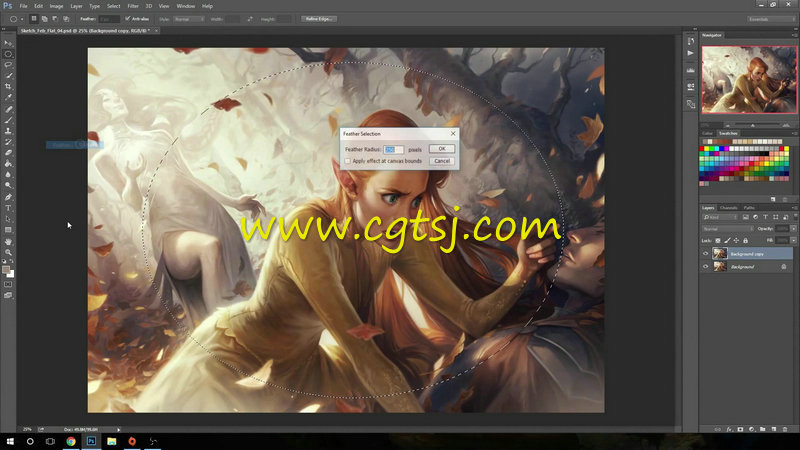800x450 pixels.
Task: Enable Apply effect at canvas bounds
Action: tap(348, 161)
